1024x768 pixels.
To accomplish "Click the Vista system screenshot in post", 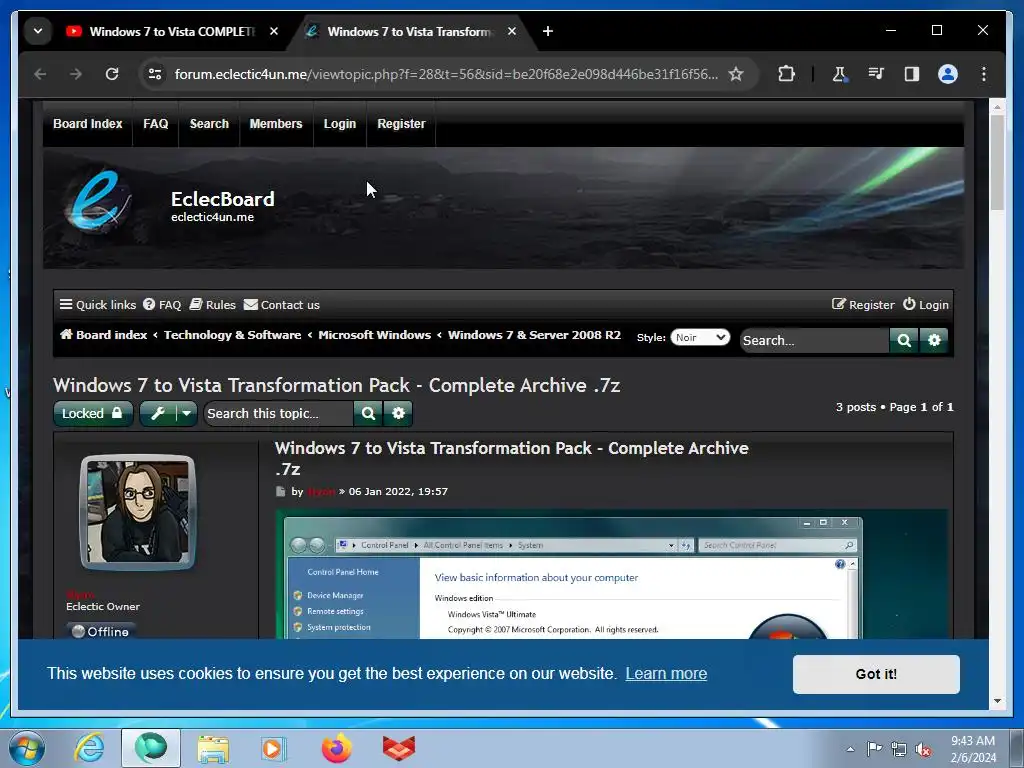I will [x=612, y=574].
